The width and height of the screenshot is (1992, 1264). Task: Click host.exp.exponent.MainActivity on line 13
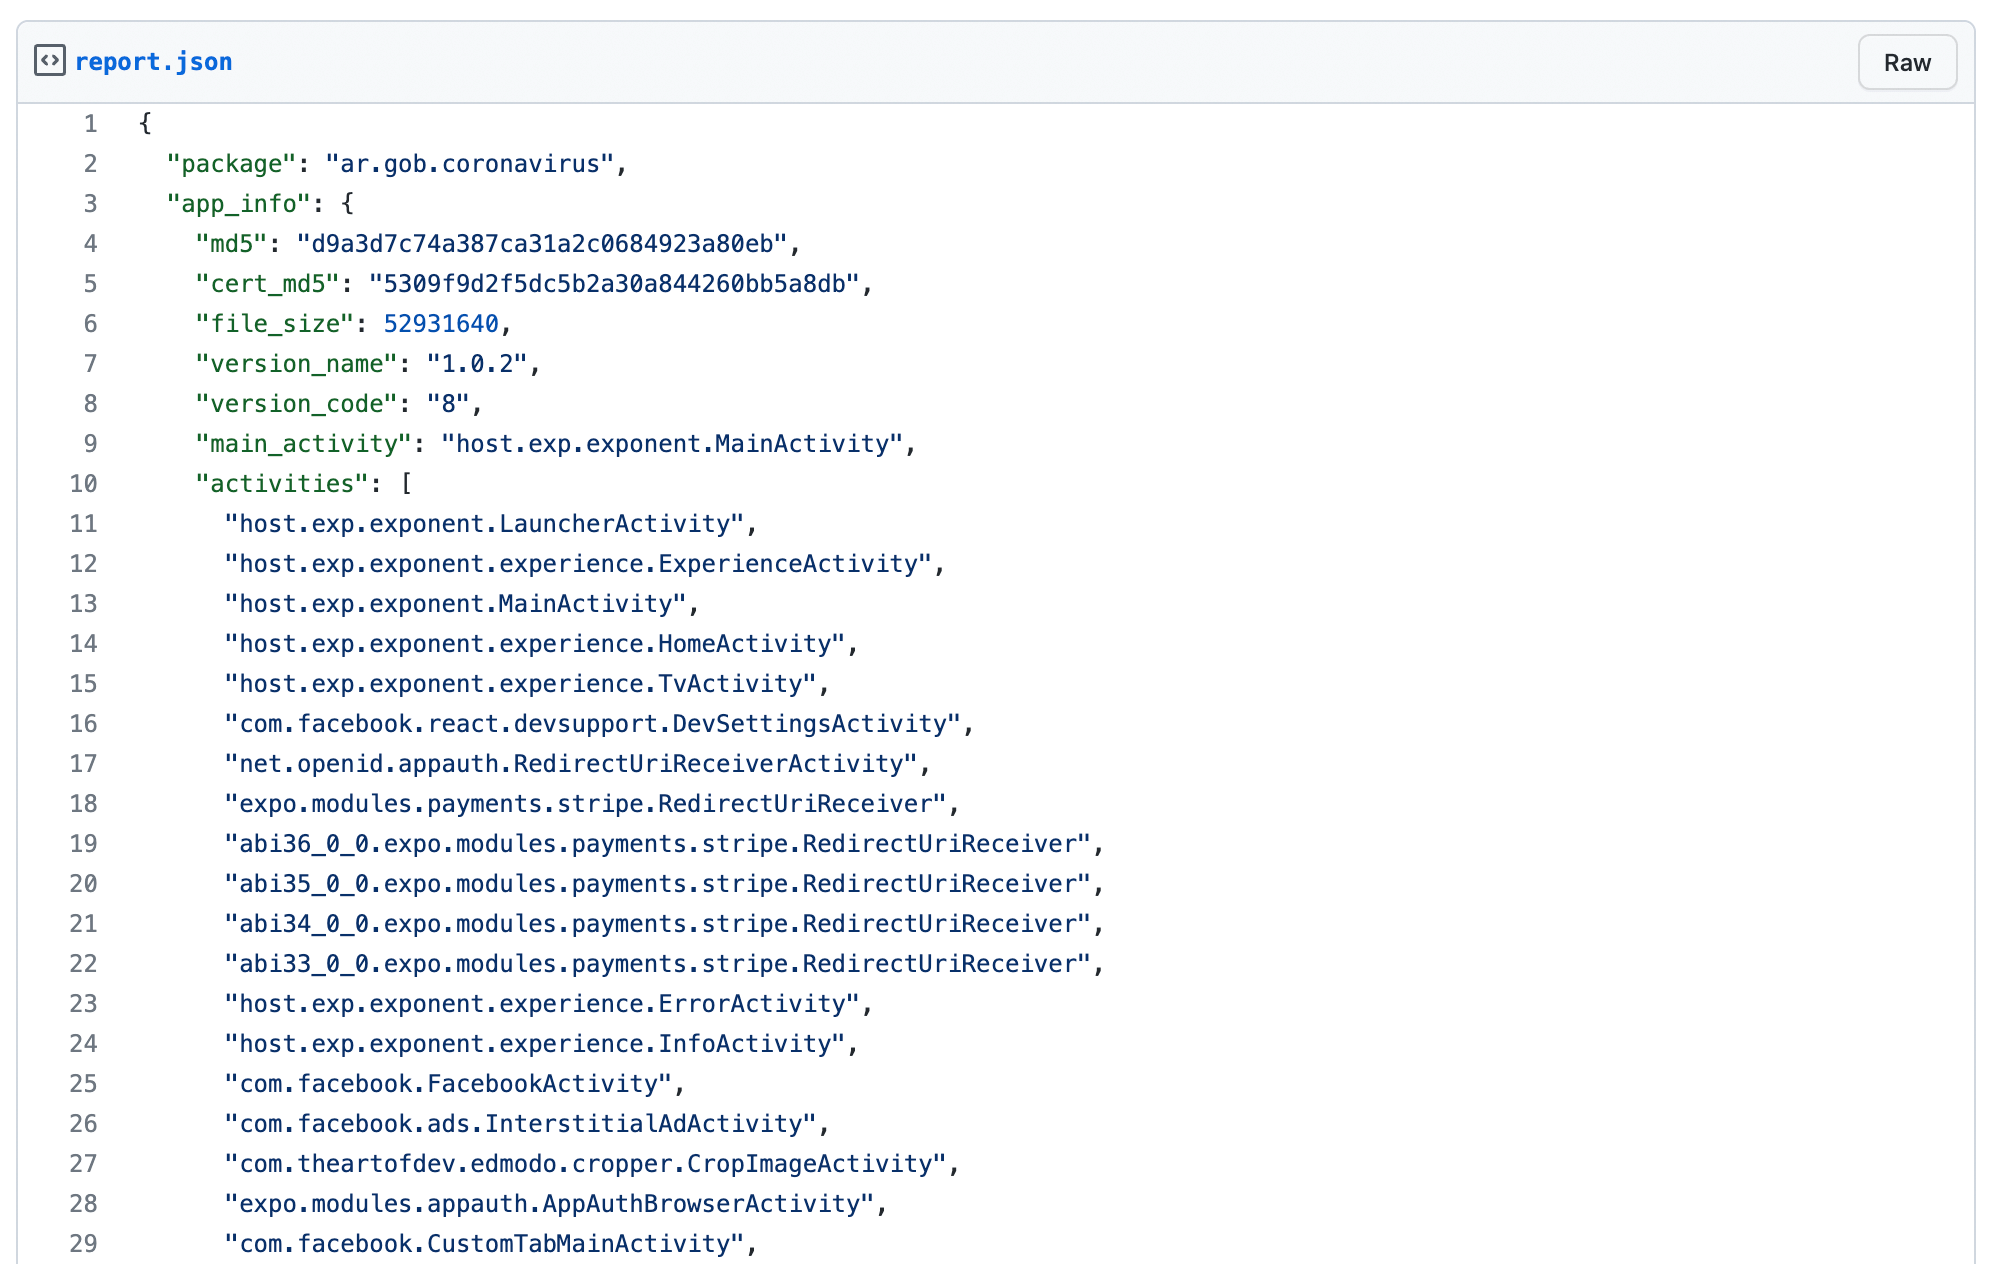pos(455,604)
